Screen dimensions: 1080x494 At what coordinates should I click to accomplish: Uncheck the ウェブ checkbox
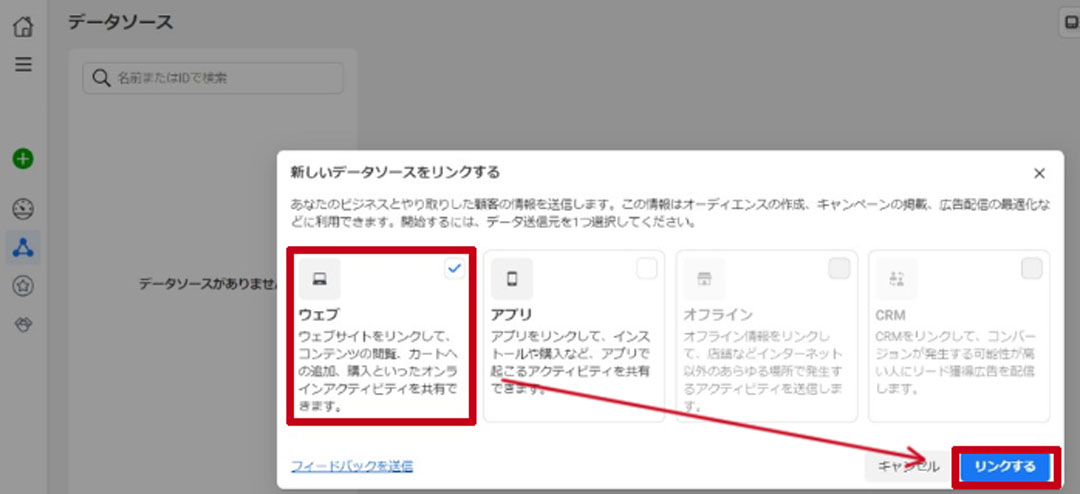click(455, 268)
